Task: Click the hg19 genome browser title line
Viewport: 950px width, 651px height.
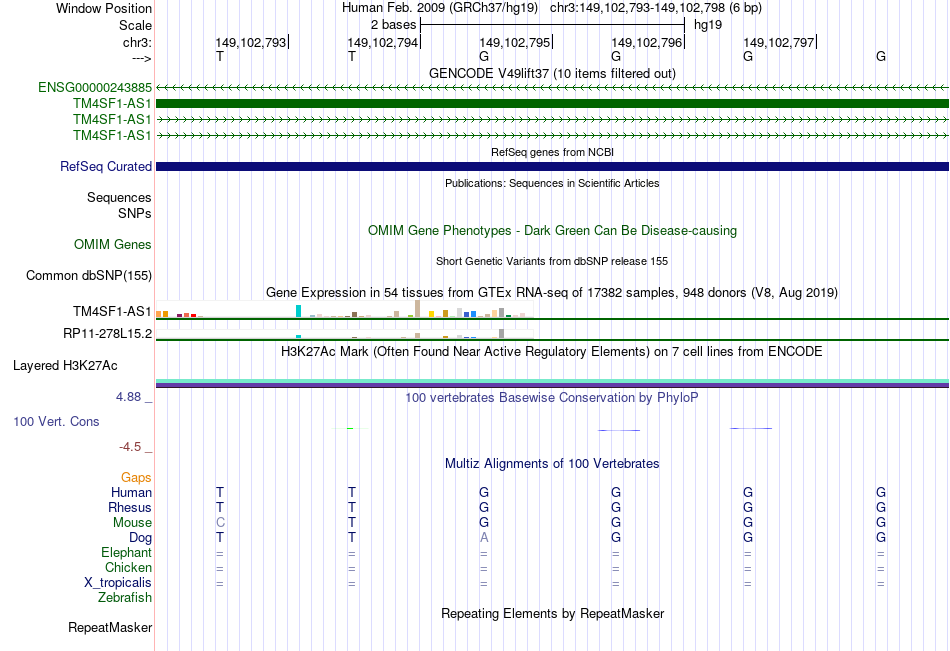Action: 552,8
